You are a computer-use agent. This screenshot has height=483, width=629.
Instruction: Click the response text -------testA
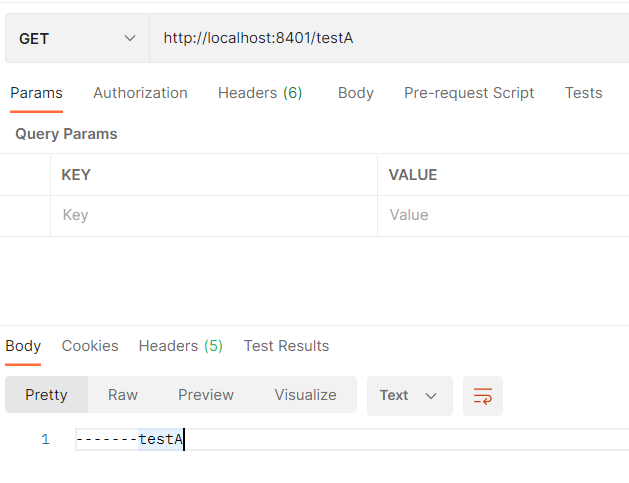(130, 440)
